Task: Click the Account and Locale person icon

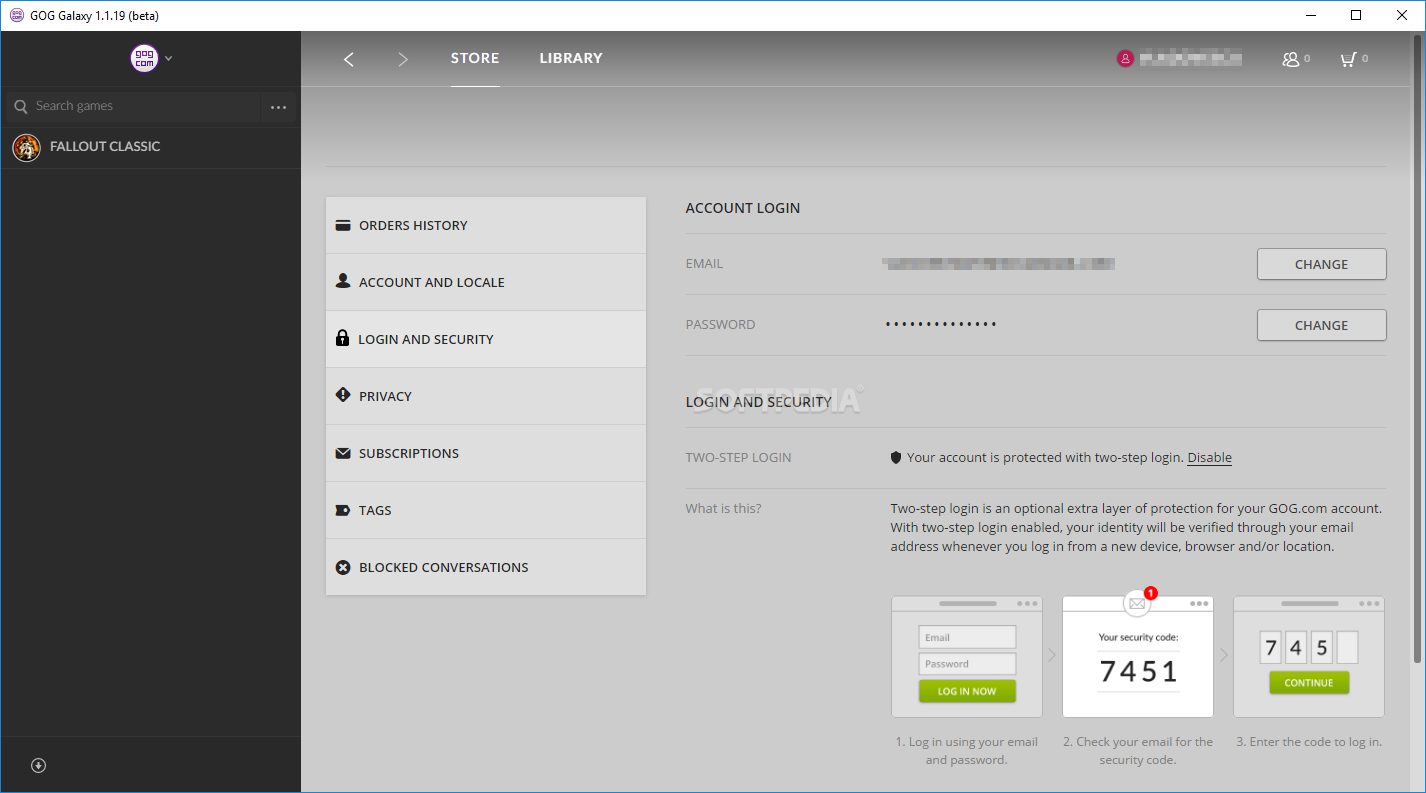Action: 343,281
